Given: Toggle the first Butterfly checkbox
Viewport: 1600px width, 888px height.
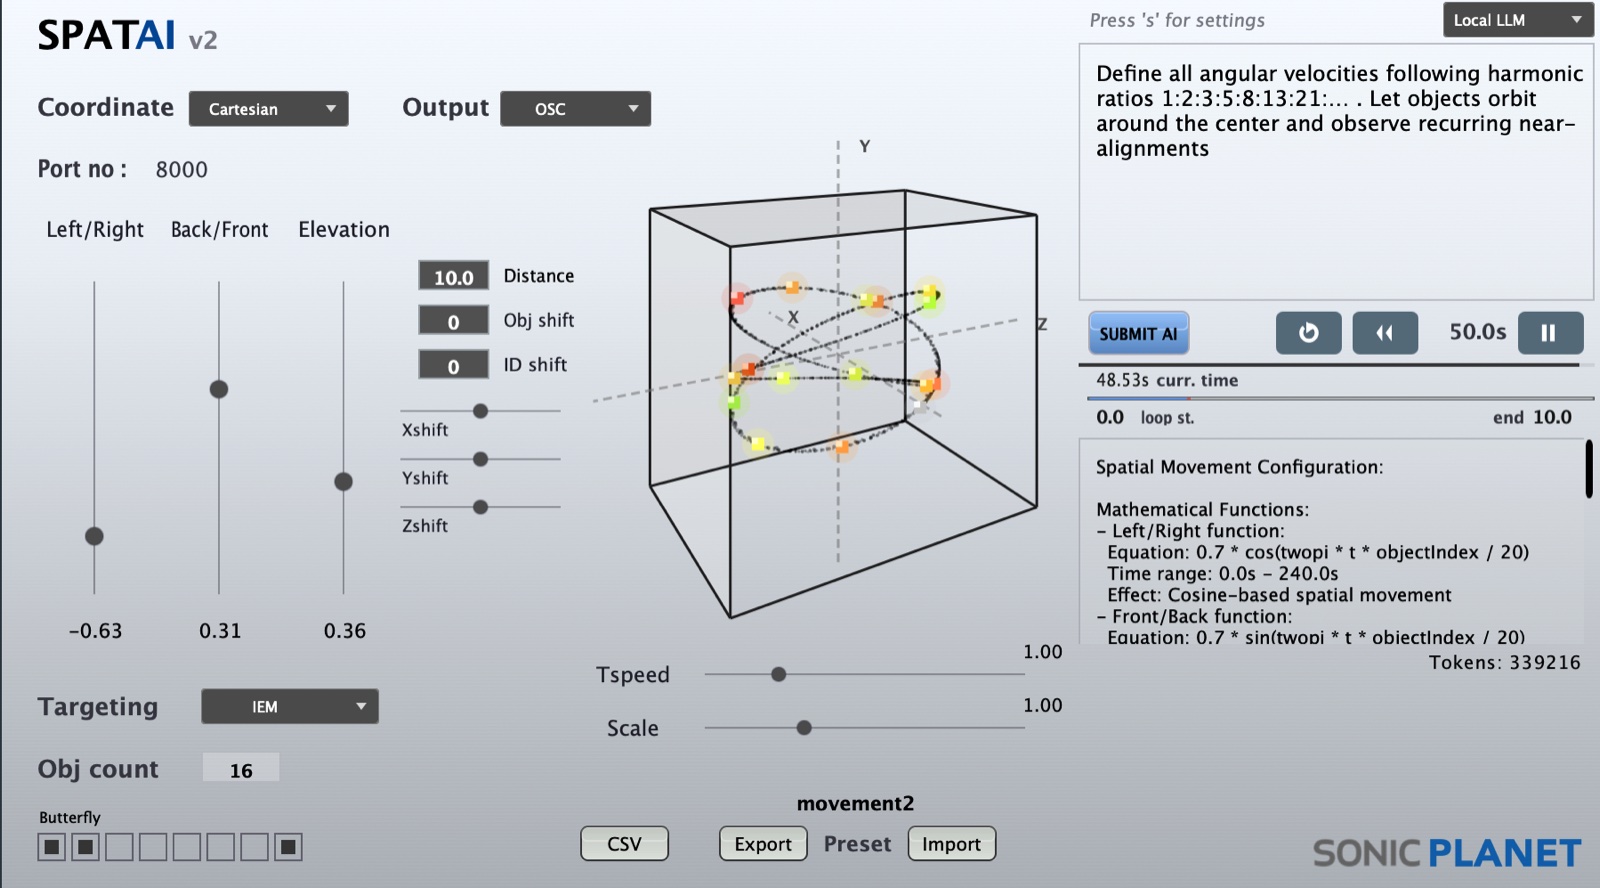Looking at the screenshot, I should [x=52, y=848].
